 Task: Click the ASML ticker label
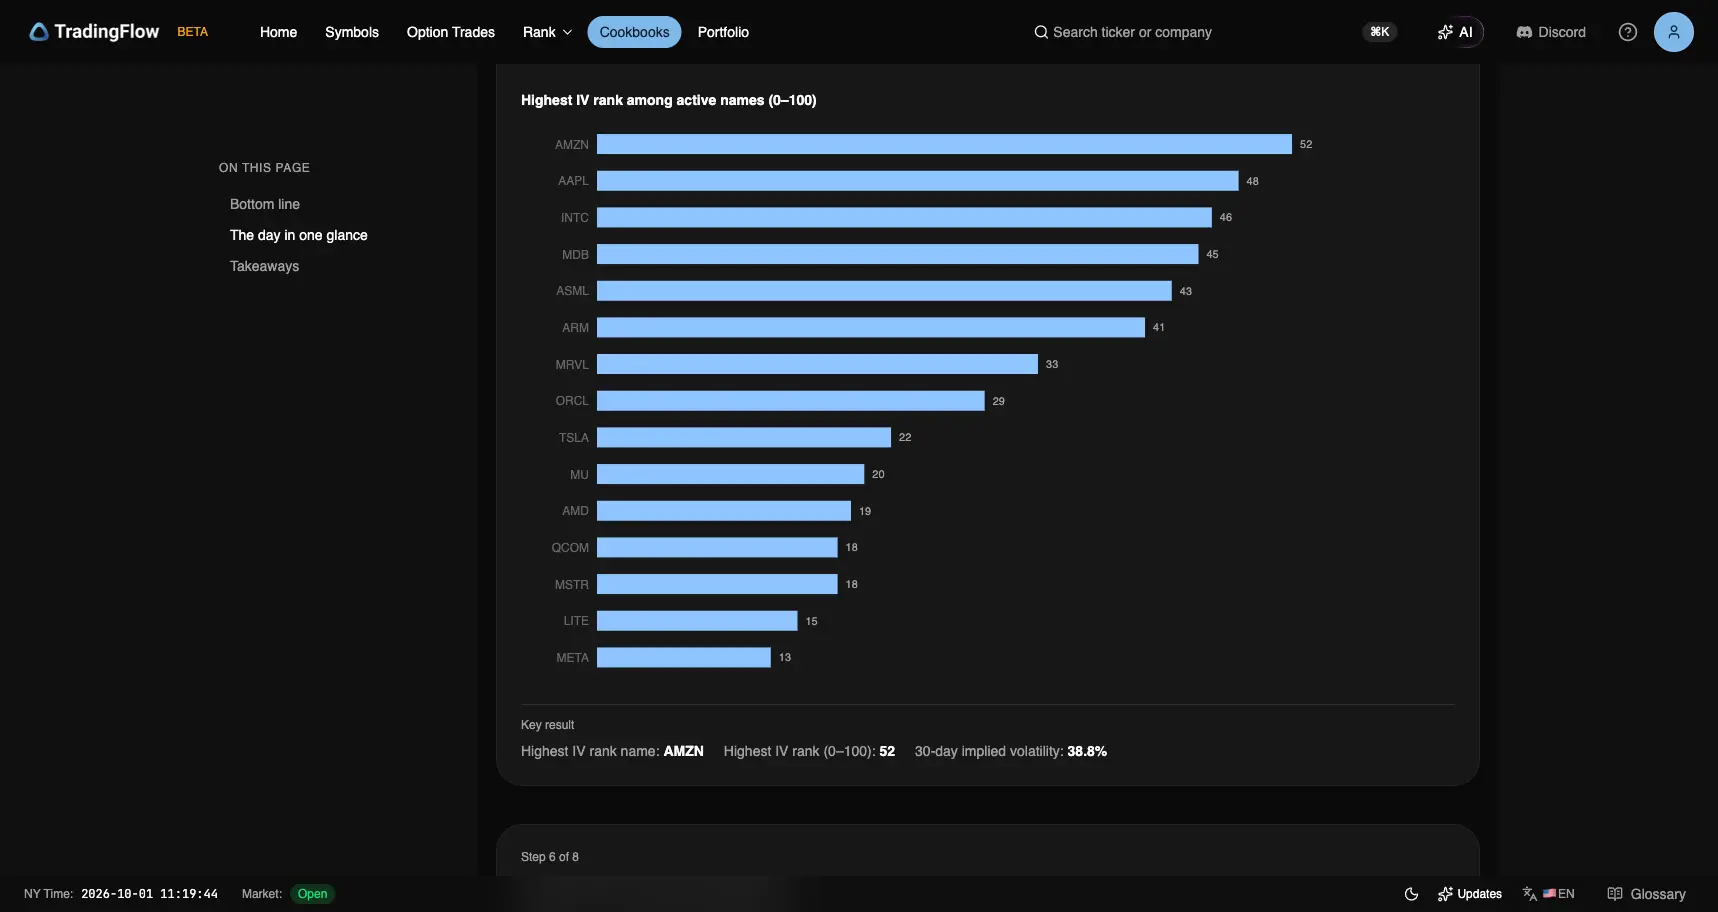(x=573, y=291)
